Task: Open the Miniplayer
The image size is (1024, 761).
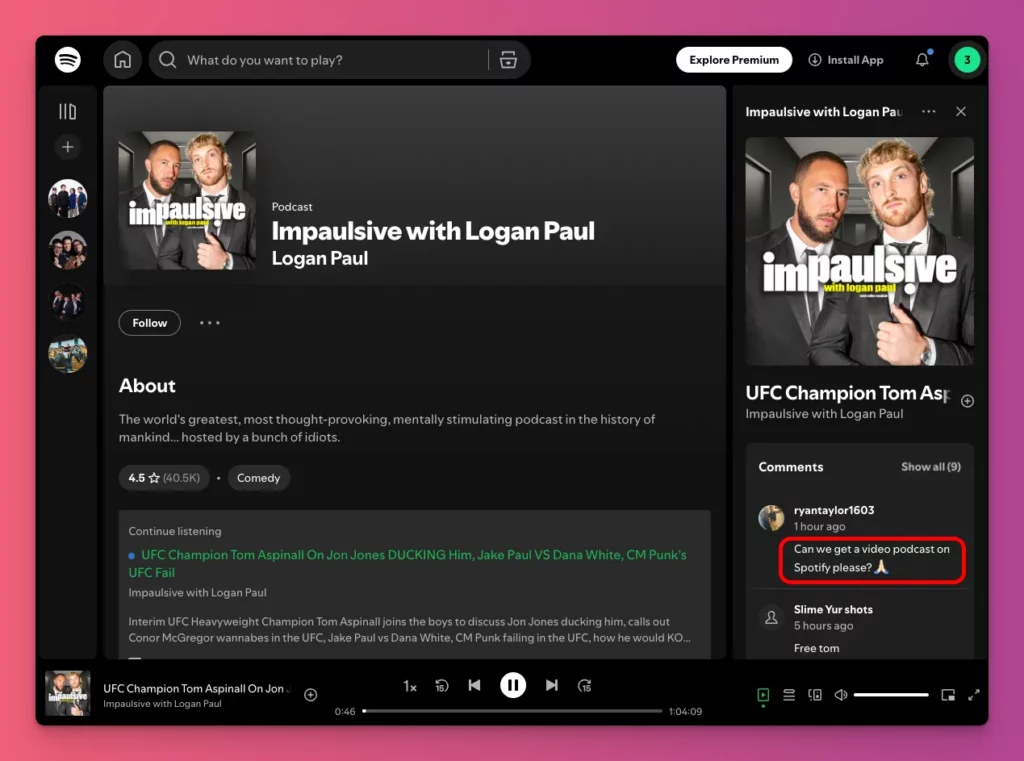Action: tap(947, 694)
